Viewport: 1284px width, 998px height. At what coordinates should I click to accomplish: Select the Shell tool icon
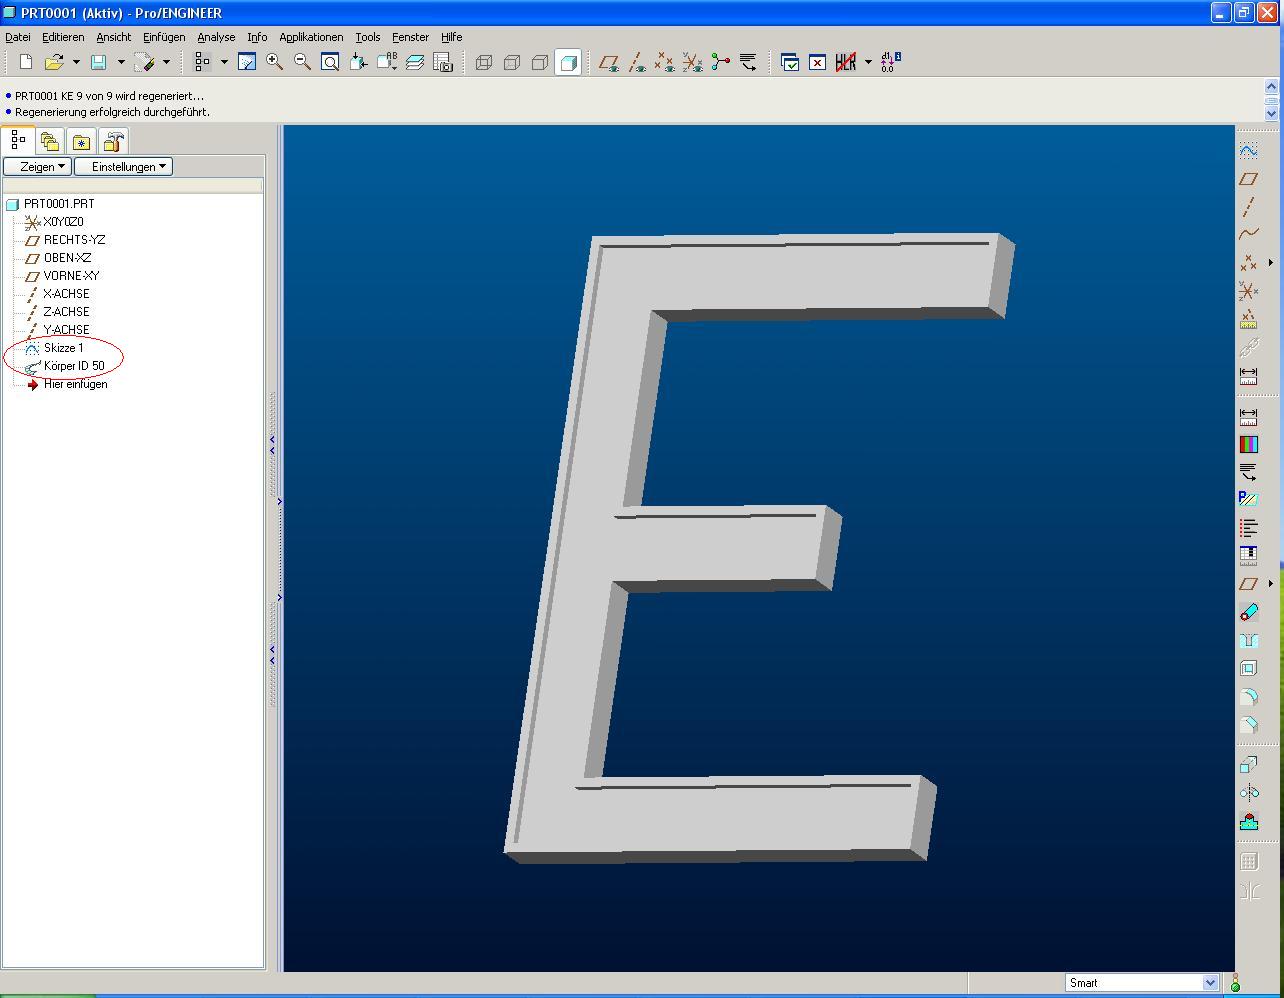(x=1248, y=669)
